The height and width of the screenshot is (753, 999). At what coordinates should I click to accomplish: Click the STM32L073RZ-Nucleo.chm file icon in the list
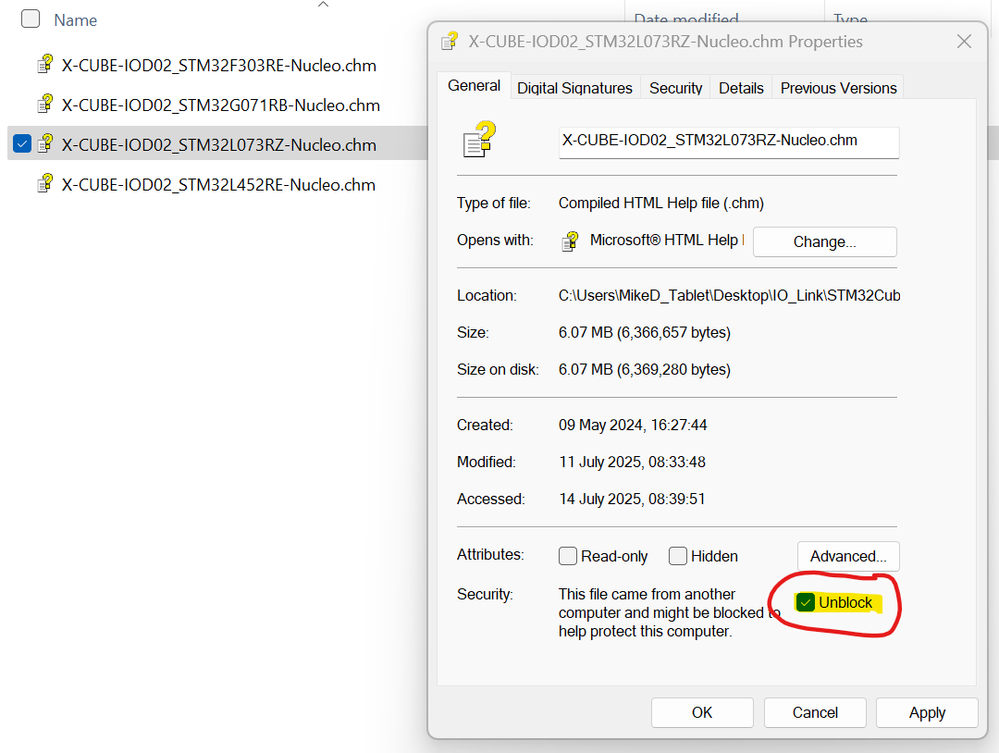coord(45,144)
